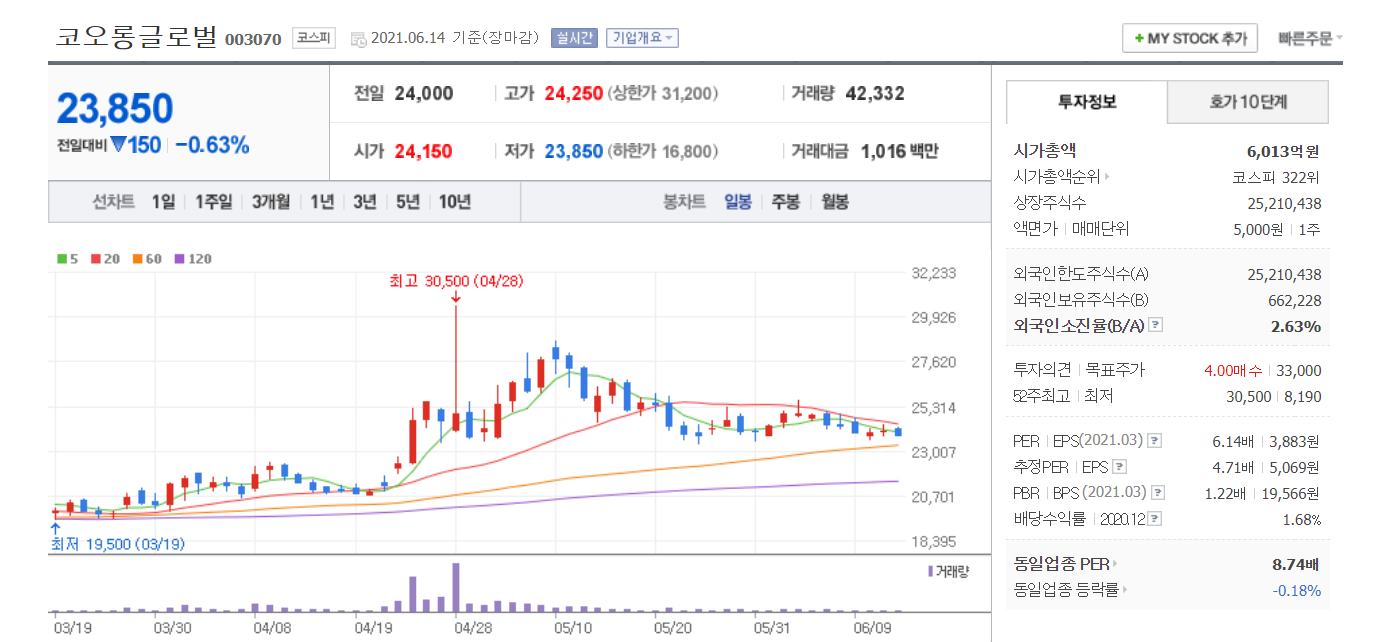Viewport: 1382px width, 642px height.
Task: Click the current price 23,850
Action: tap(115, 109)
